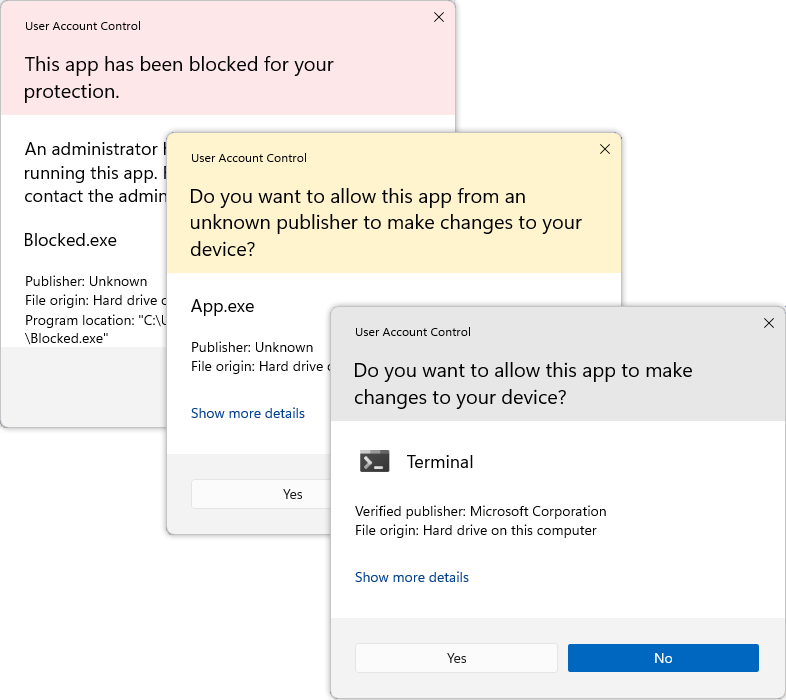Click the App.exe file name
Image resolution: width=786 pixels, height=700 pixels.
(x=222, y=306)
